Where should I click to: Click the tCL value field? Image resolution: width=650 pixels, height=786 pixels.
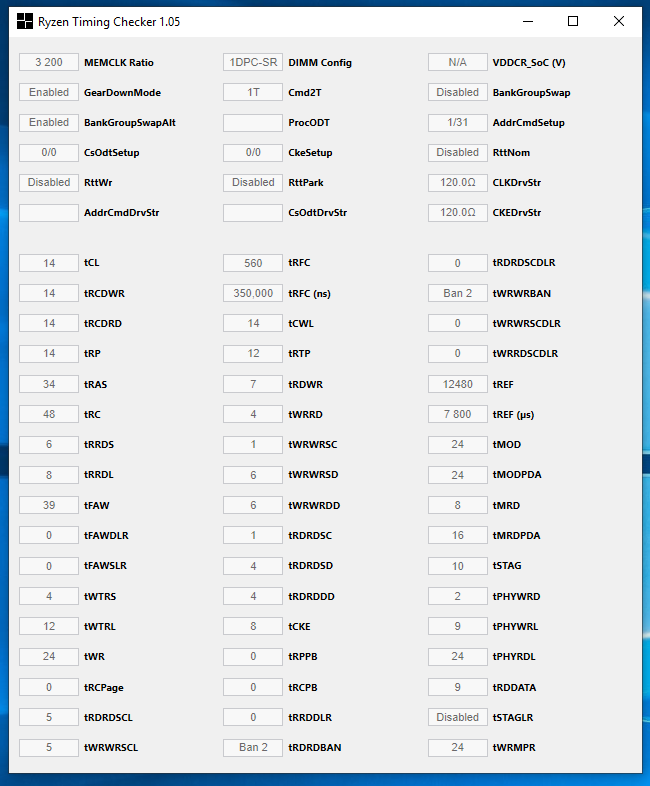coord(49,263)
